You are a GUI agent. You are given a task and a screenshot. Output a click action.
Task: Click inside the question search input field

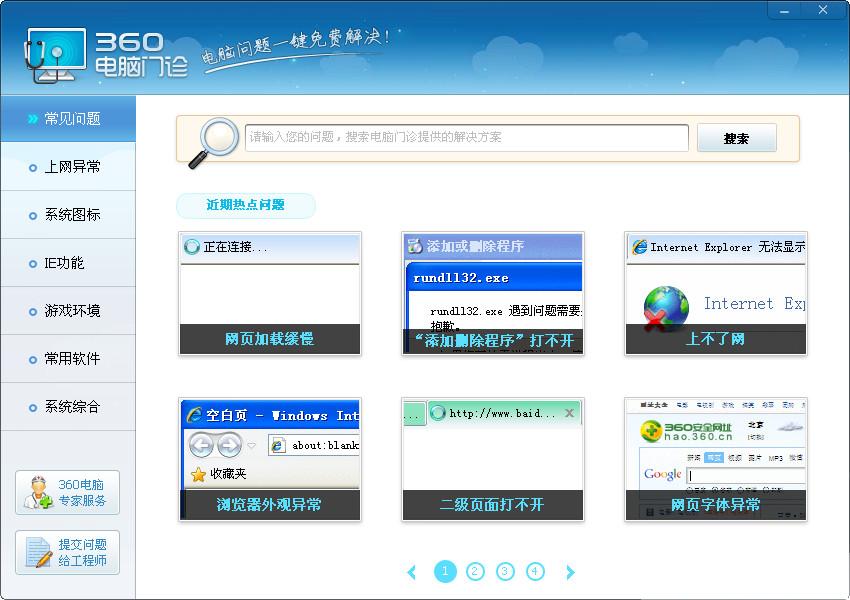pos(465,137)
